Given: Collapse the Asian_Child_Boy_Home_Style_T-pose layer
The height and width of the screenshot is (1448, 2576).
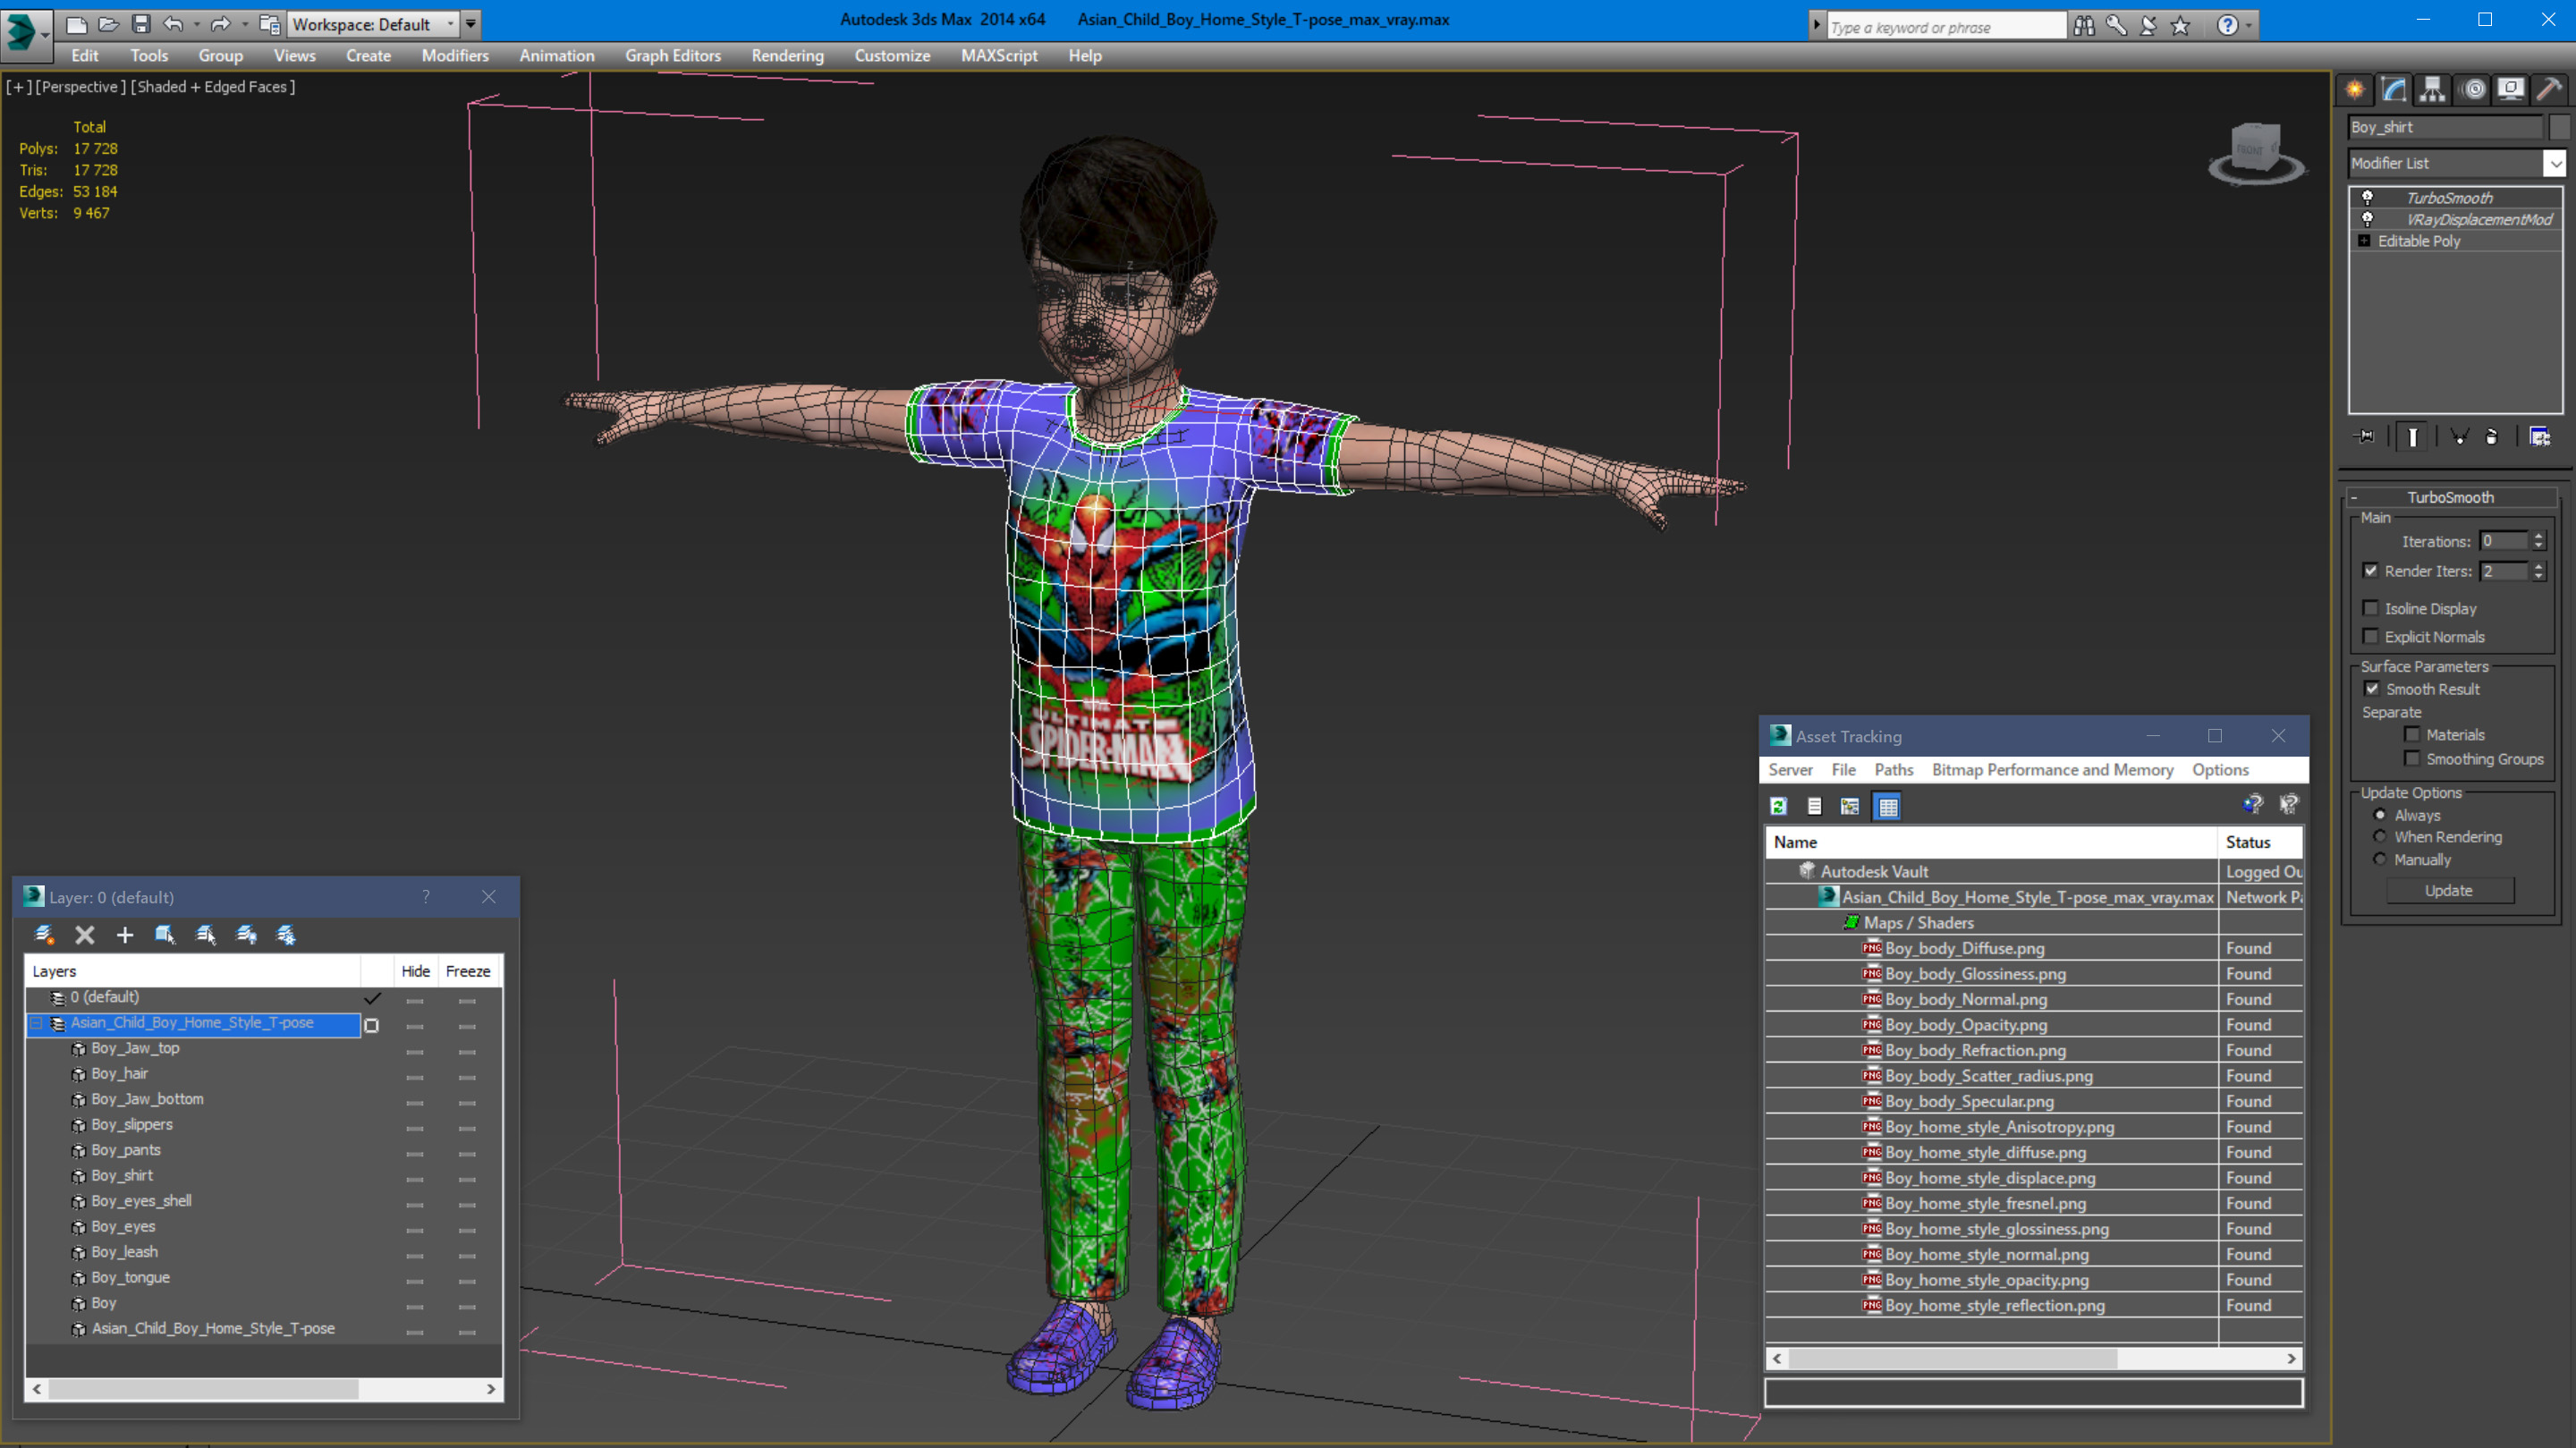Looking at the screenshot, I should coord(36,1023).
